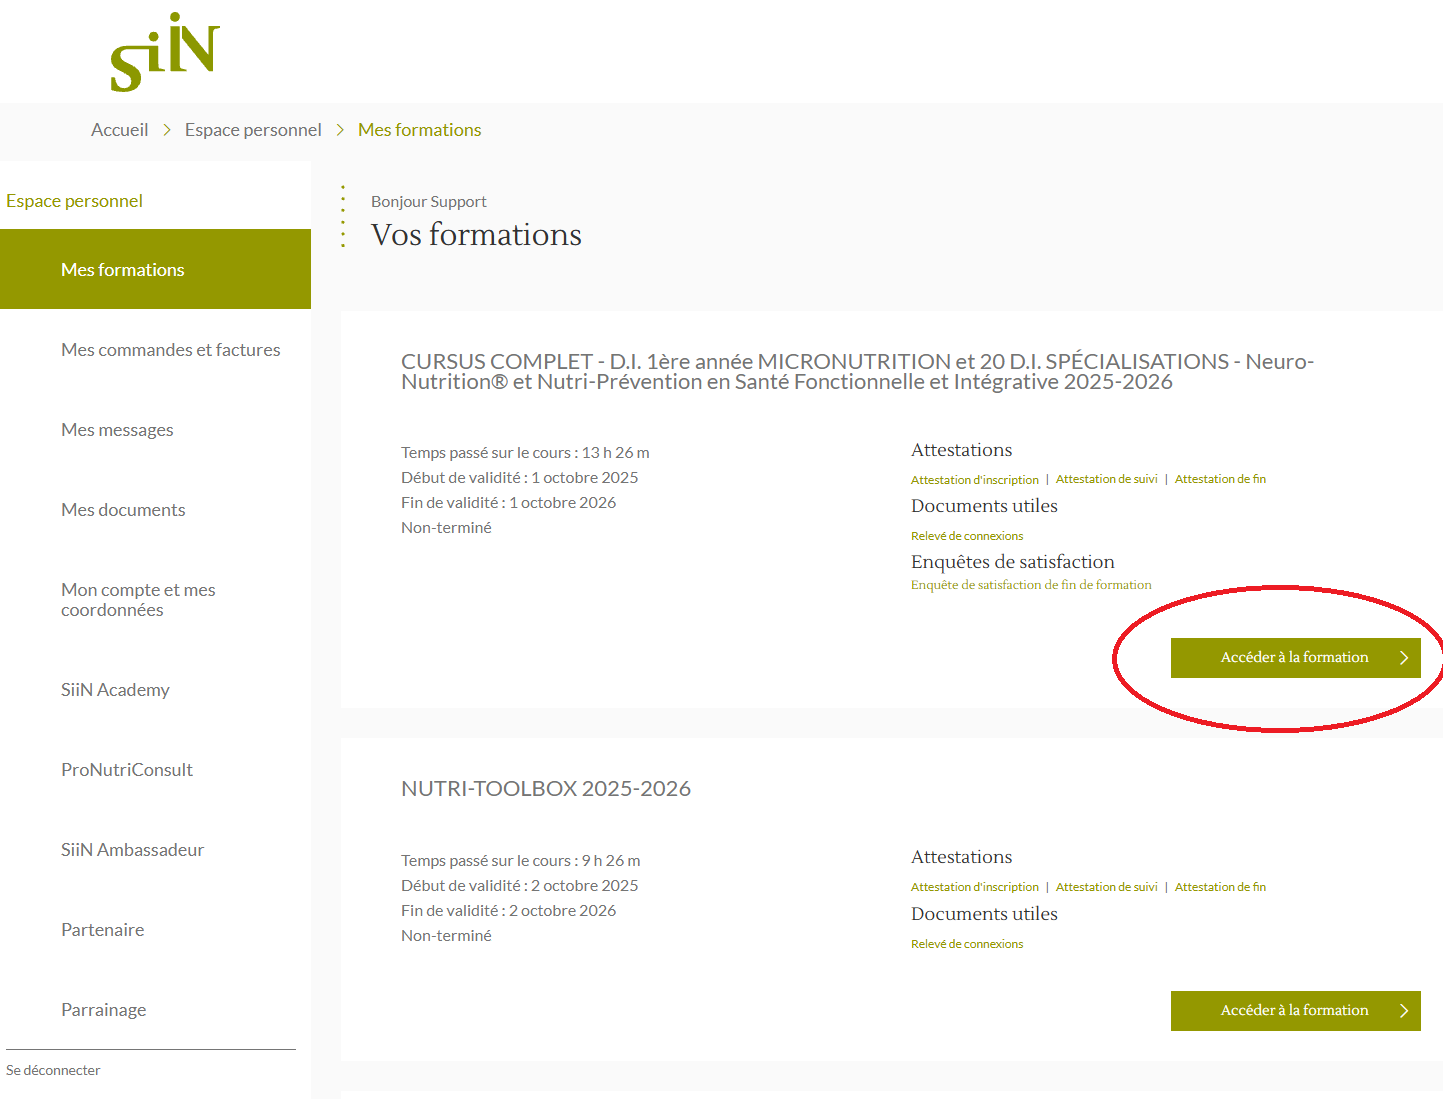Click 'Fin de validité : 1 octobre 2026'

(508, 503)
